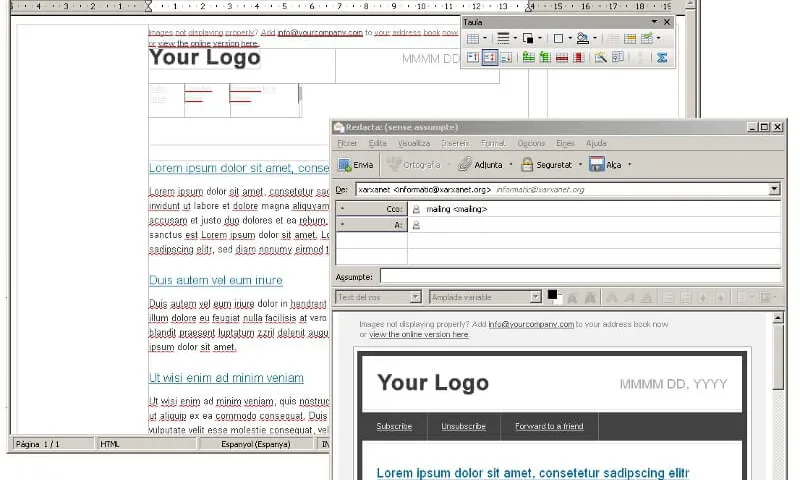Open the Opcions menu

[x=531, y=143]
